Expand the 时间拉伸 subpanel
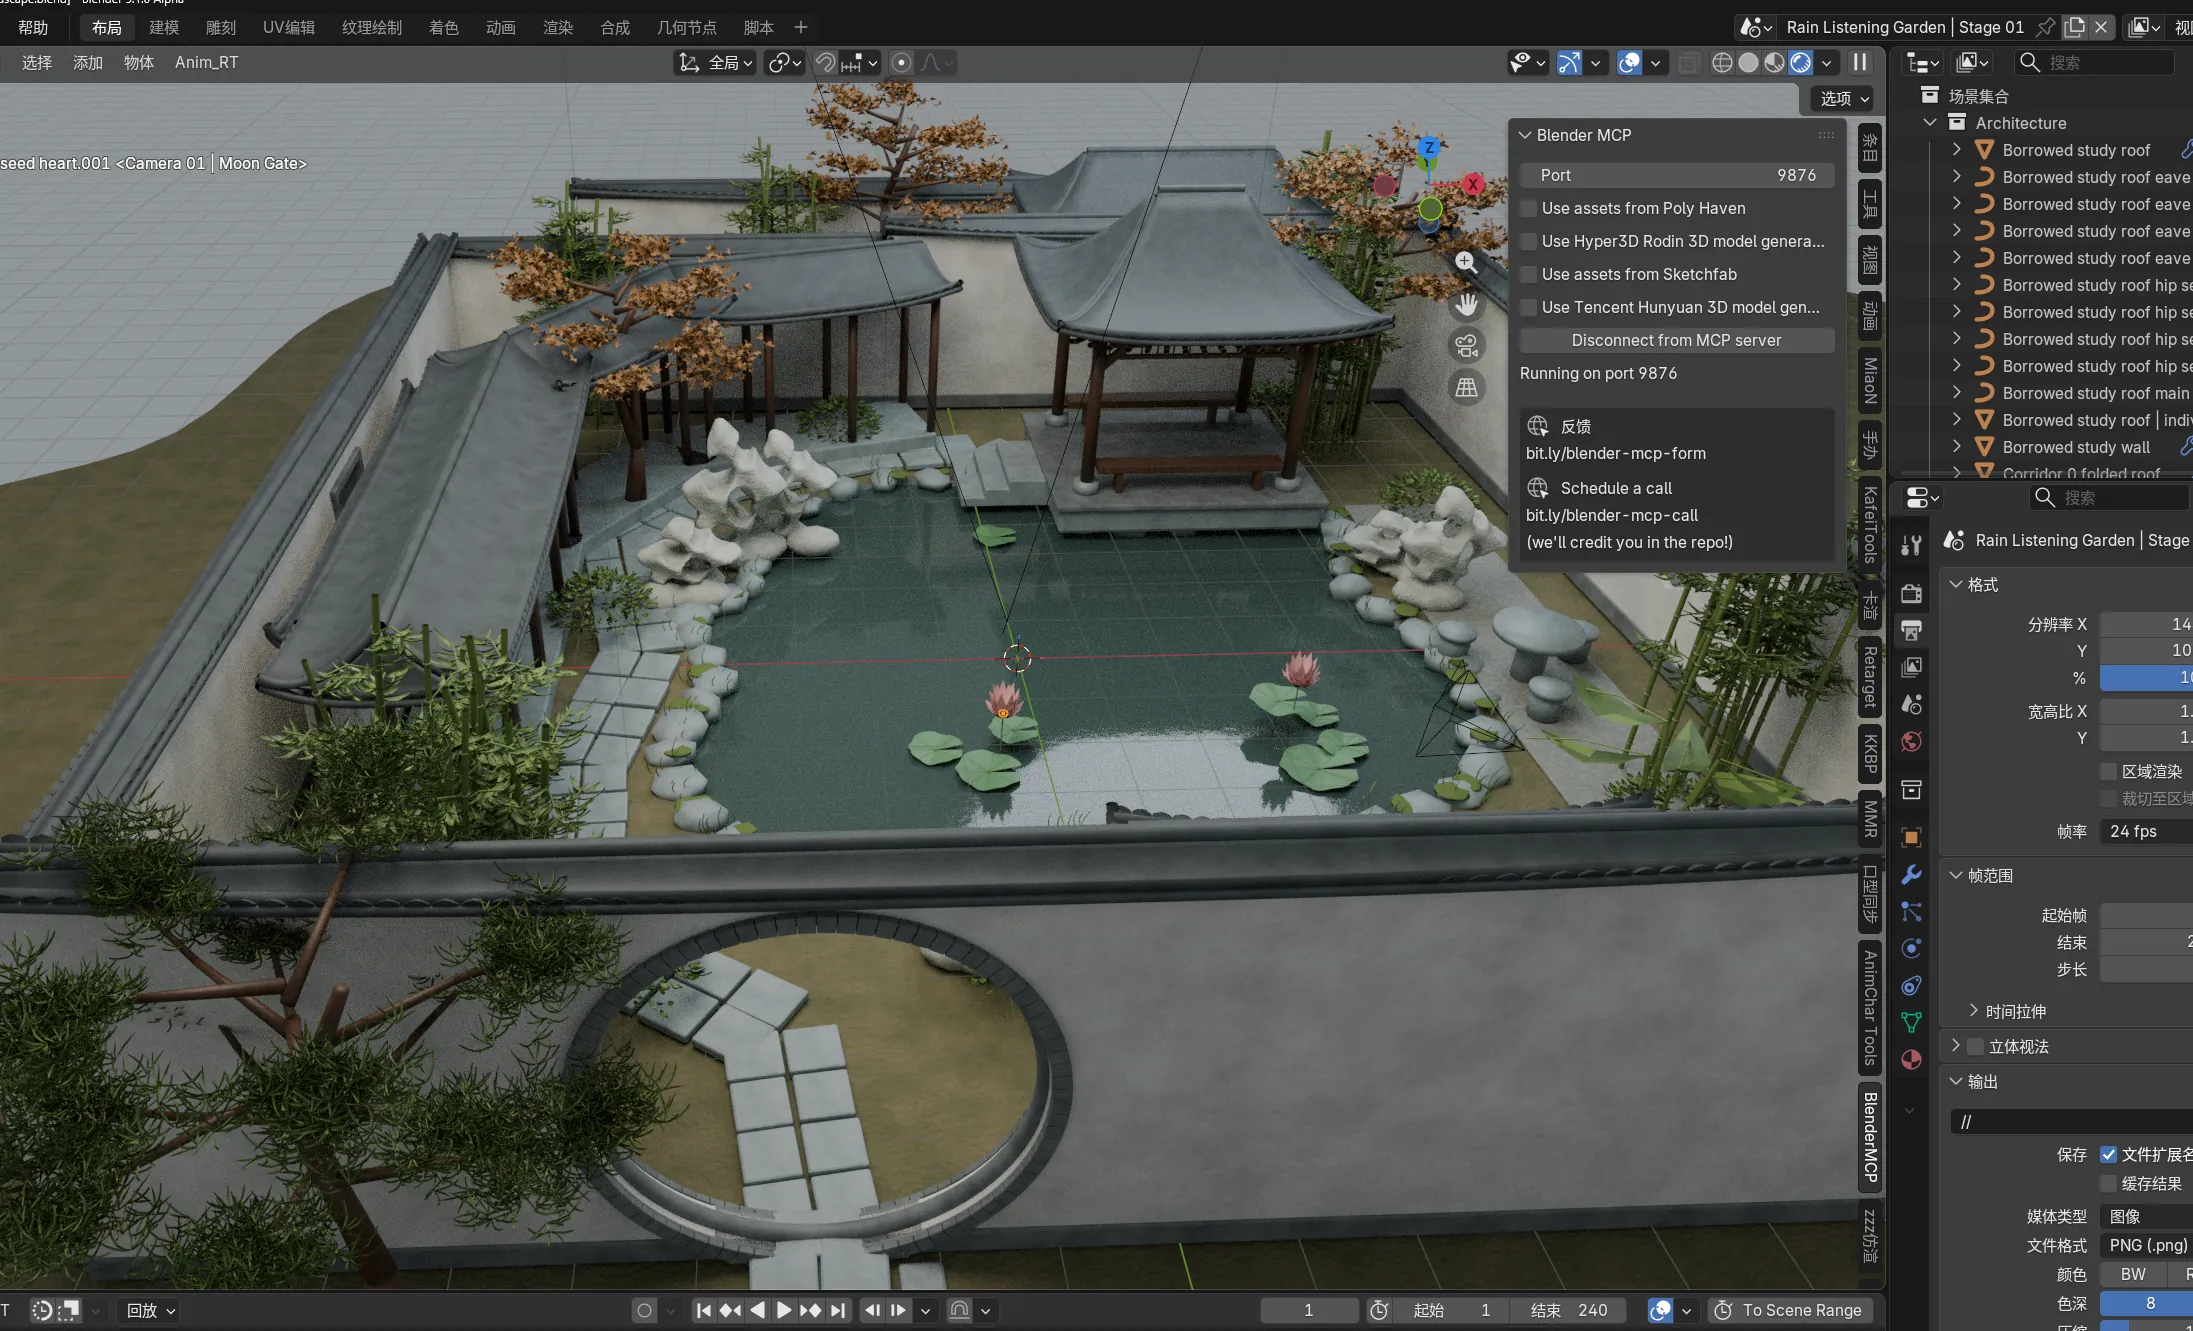 click(x=1973, y=1010)
